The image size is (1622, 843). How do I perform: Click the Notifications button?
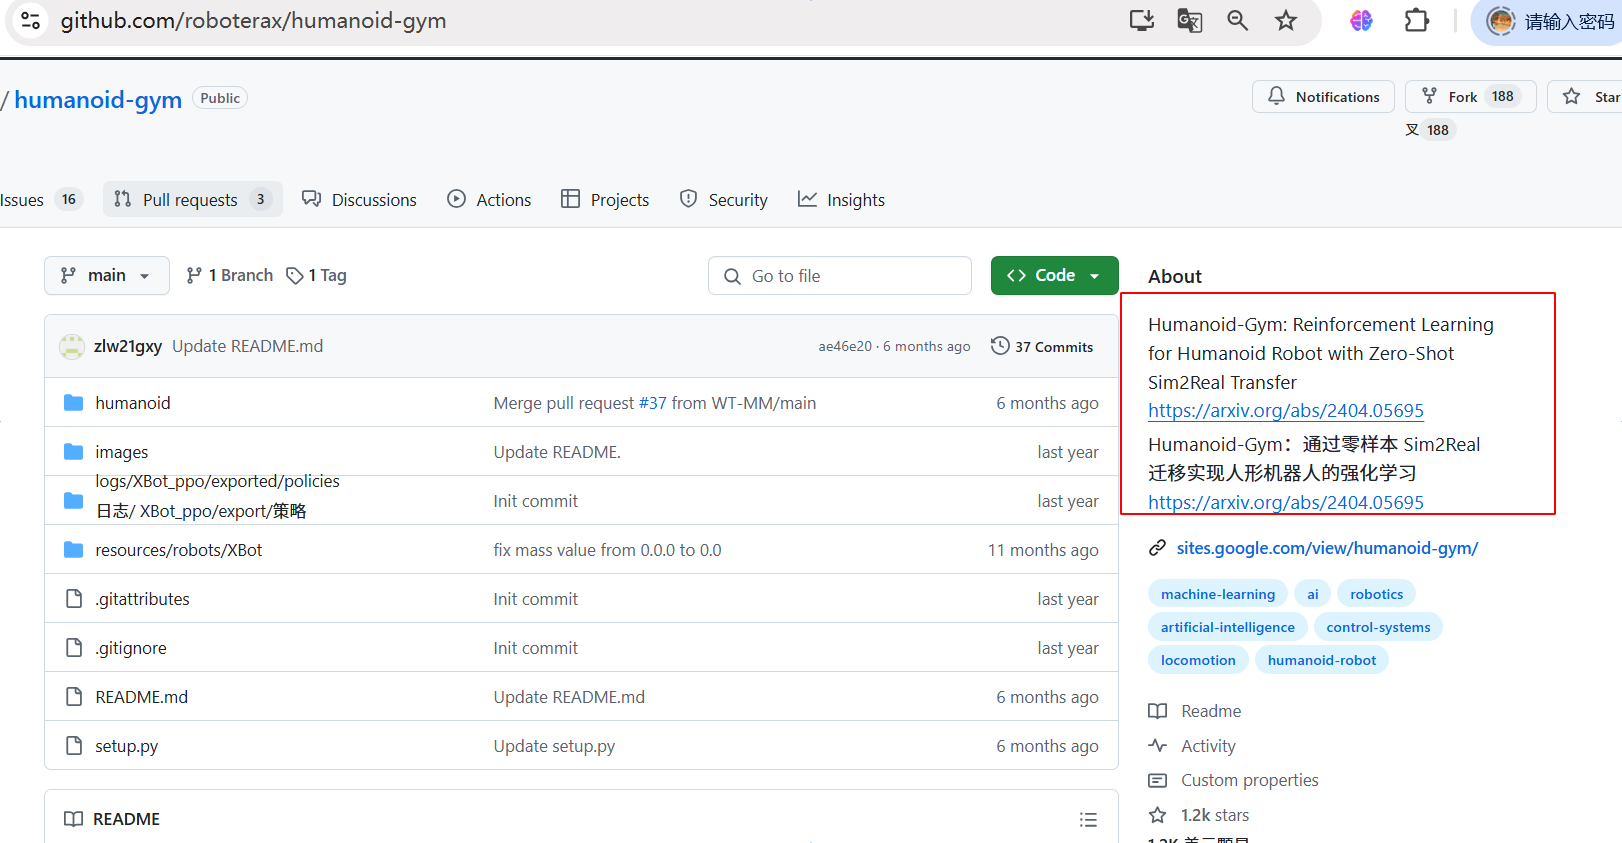tap(1323, 97)
